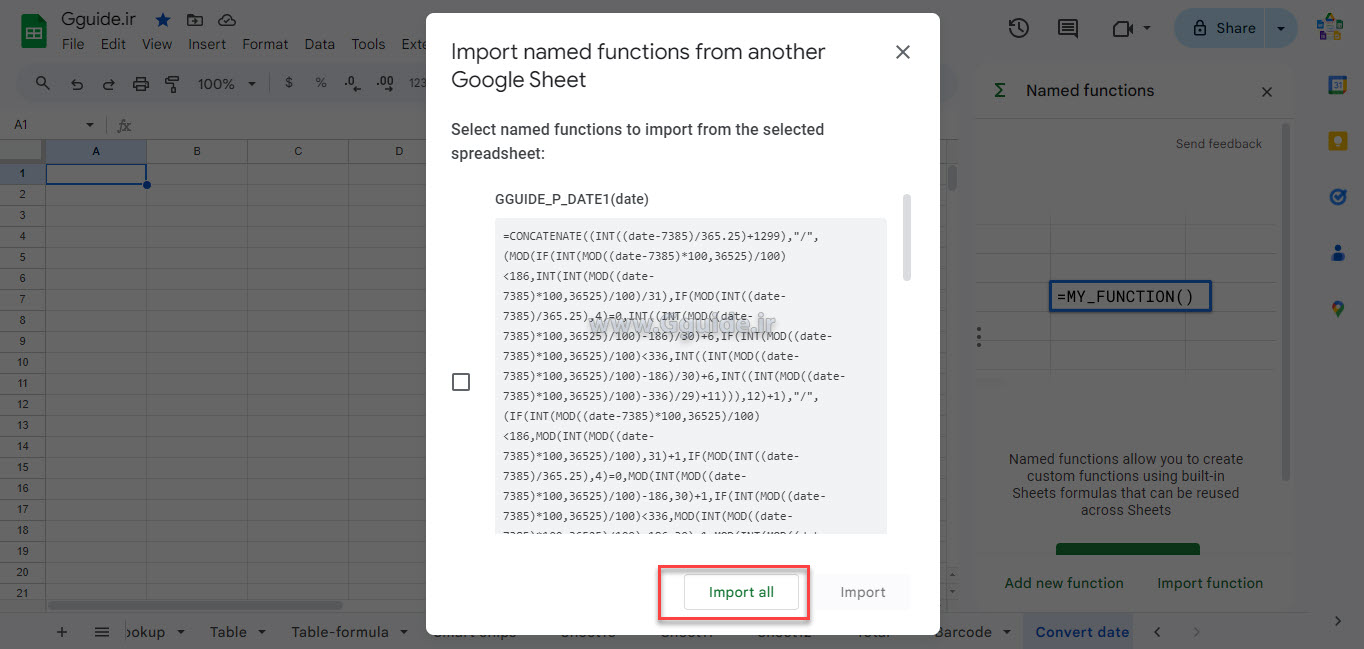The width and height of the screenshot is (1364, 649).
Task: Open the Insert menu
Action: (x=207, y=44)
